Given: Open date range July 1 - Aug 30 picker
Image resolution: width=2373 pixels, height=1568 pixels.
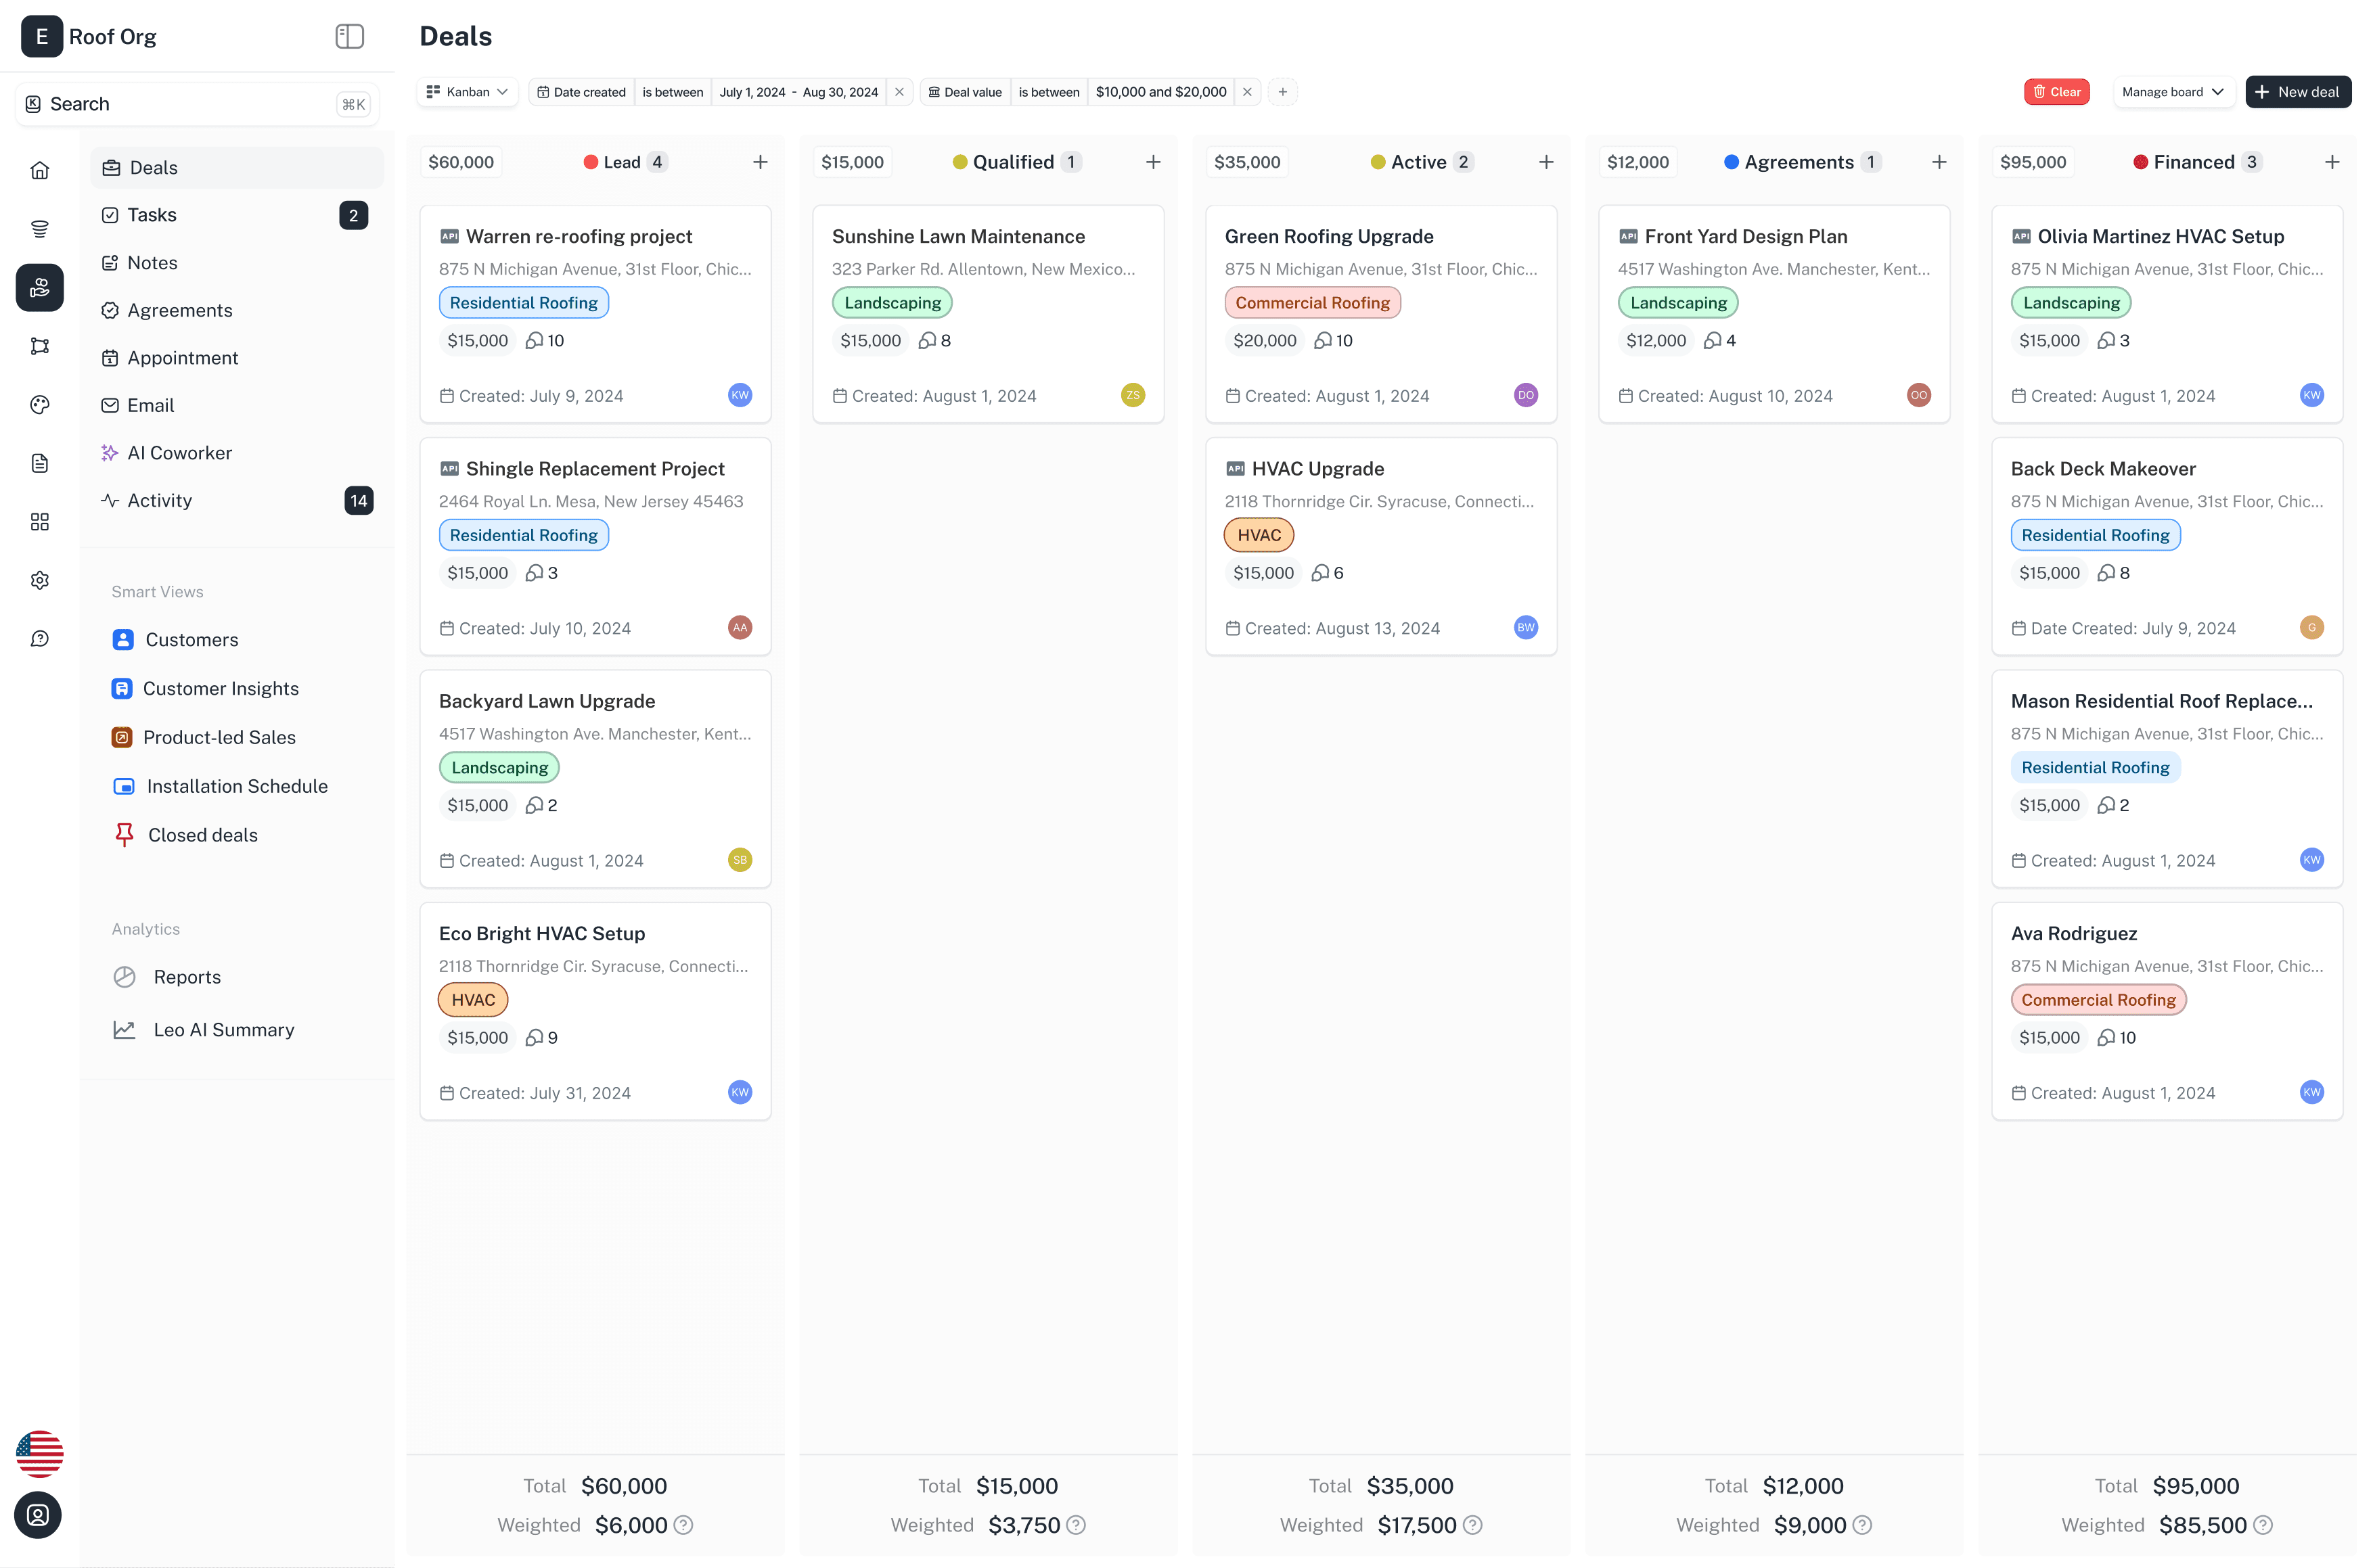Looking at the screenshot, I should click(x=798, y=92).
